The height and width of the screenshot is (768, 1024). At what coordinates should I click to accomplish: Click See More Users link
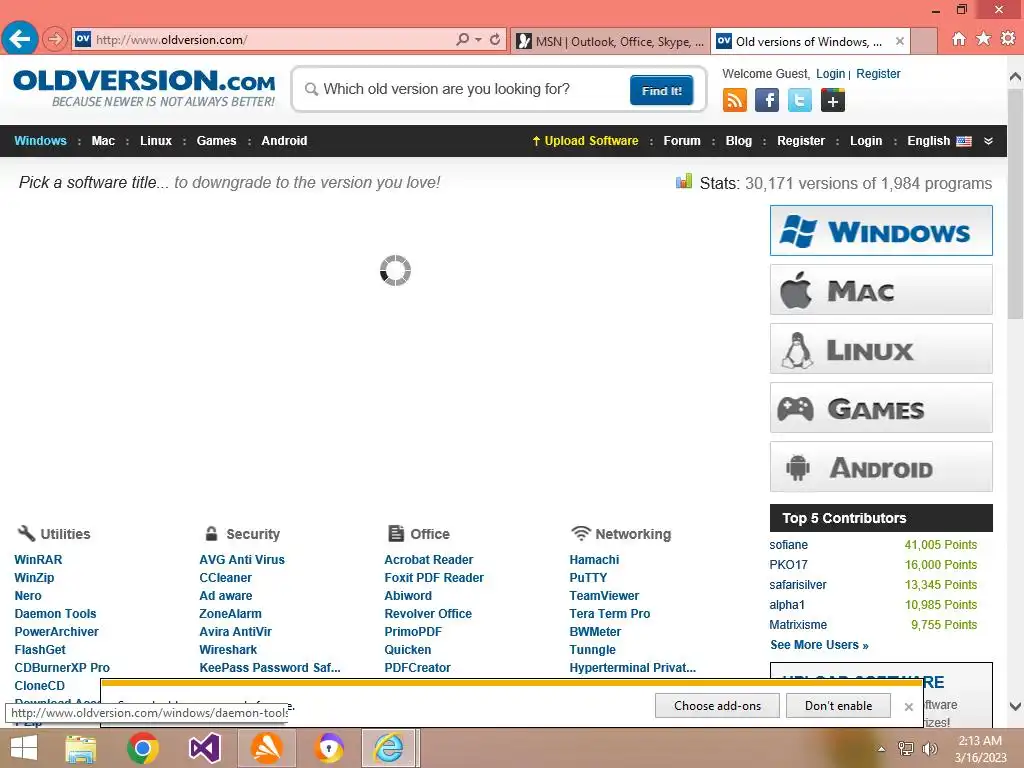click(819, 645)
